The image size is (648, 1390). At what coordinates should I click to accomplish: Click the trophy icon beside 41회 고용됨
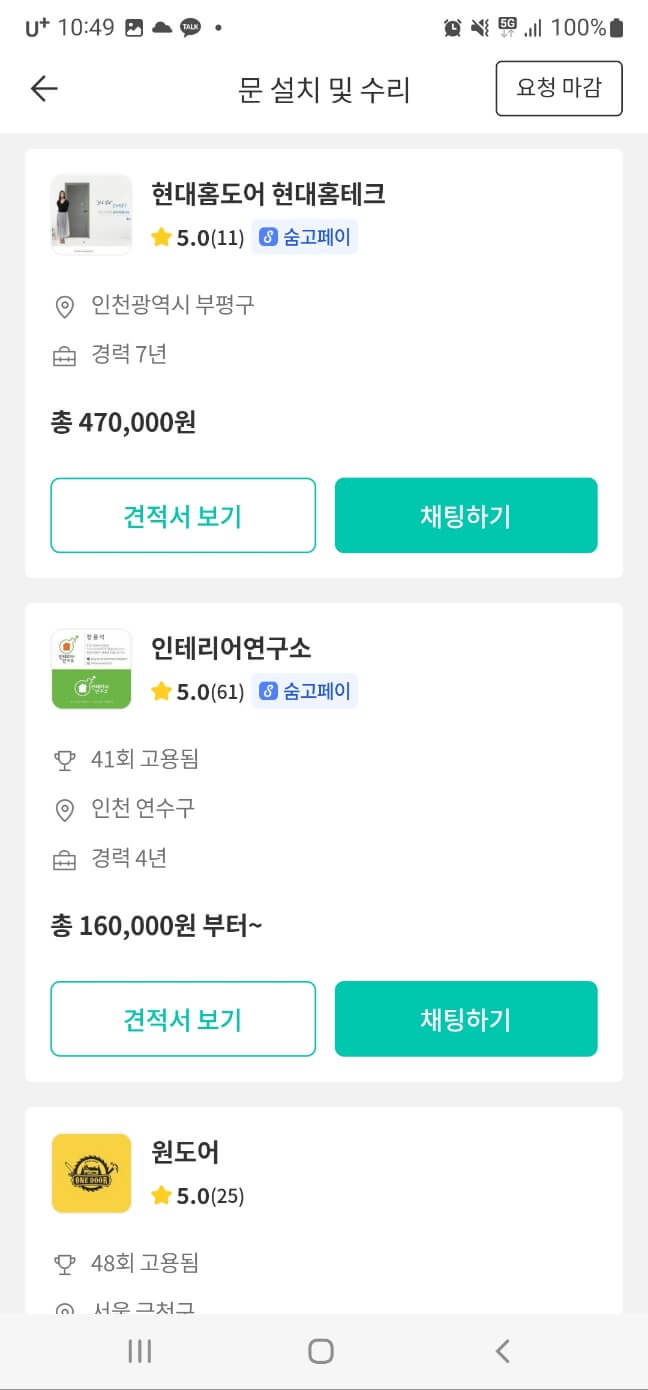63,759
